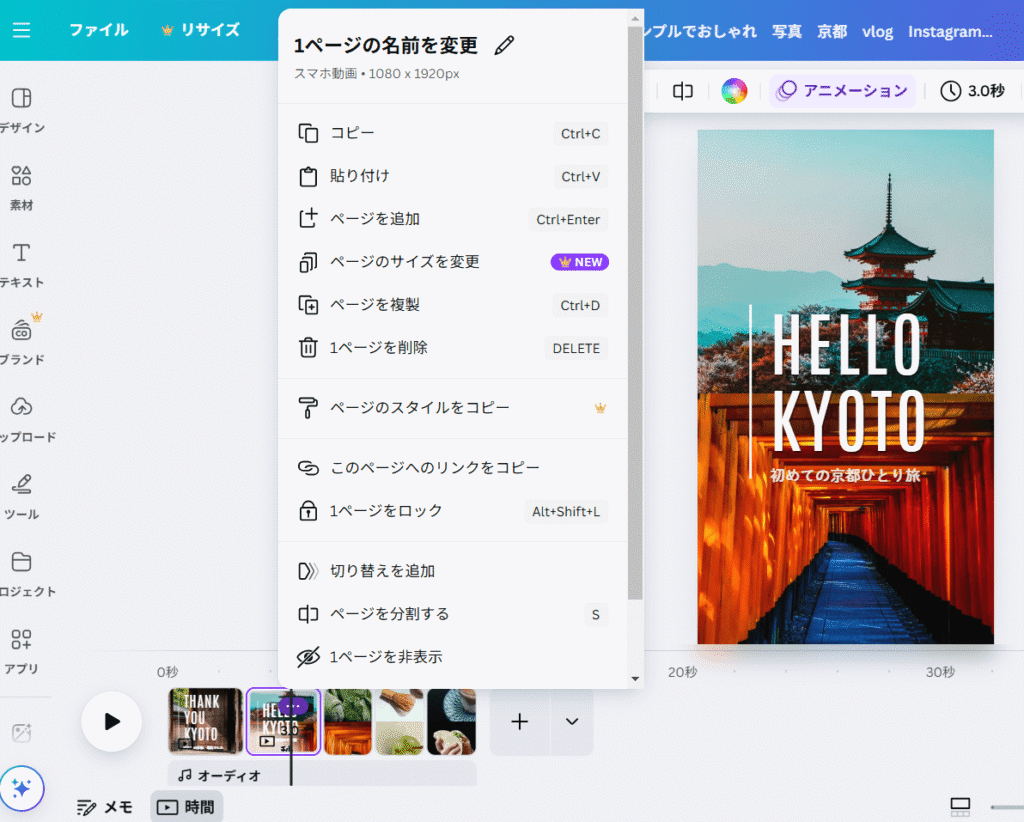The height and width of the screenshot is (822, 1024).
Task: Select コピー in the page menu
Action: point(453,133)
